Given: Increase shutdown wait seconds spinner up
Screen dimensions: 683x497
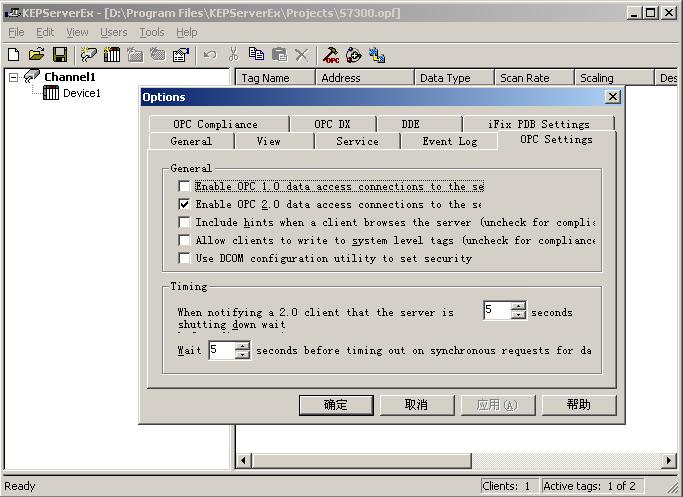Looking at the screenshot, I should 518,306.
